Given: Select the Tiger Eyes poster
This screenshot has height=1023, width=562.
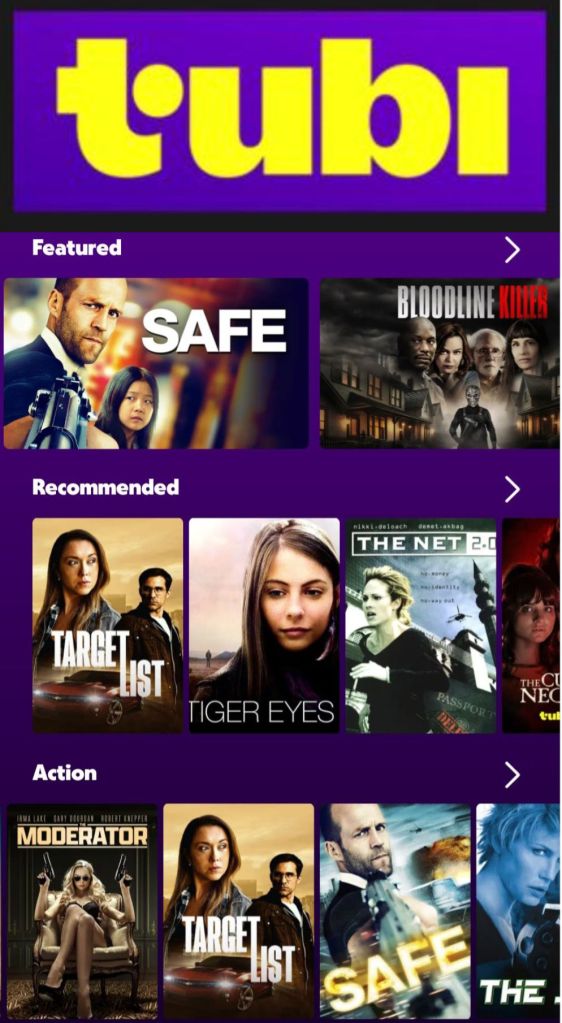Looking at the screenshot, I should click(x=264, y=625).
